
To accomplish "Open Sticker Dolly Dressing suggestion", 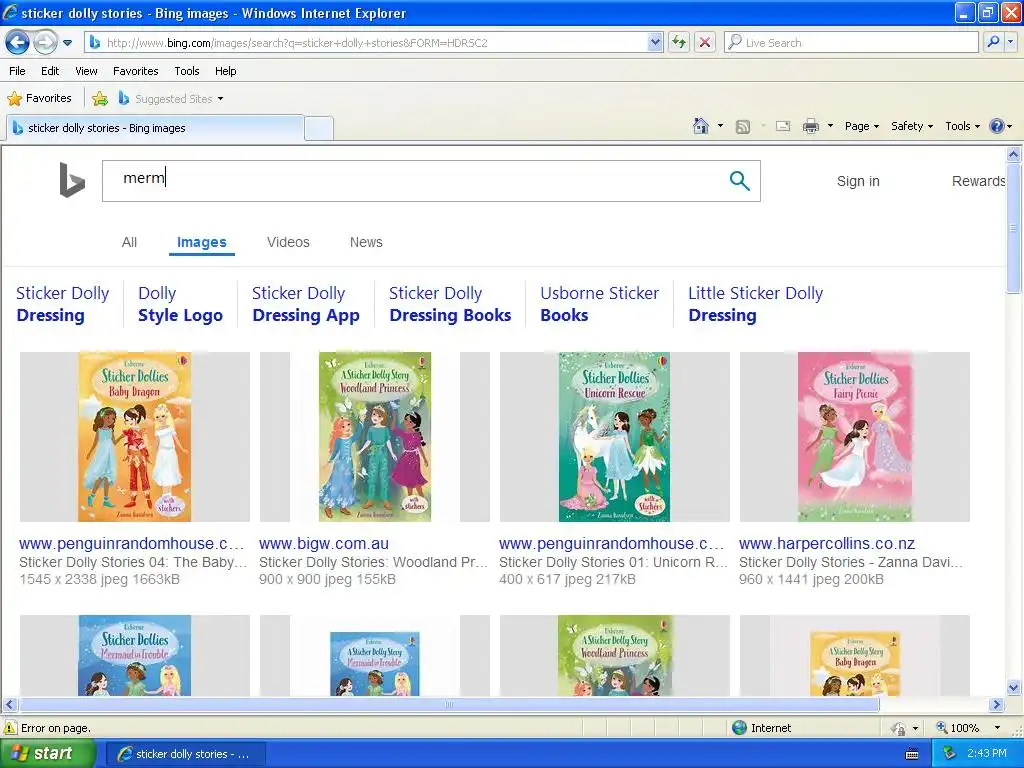I will [x=63, y=304].
